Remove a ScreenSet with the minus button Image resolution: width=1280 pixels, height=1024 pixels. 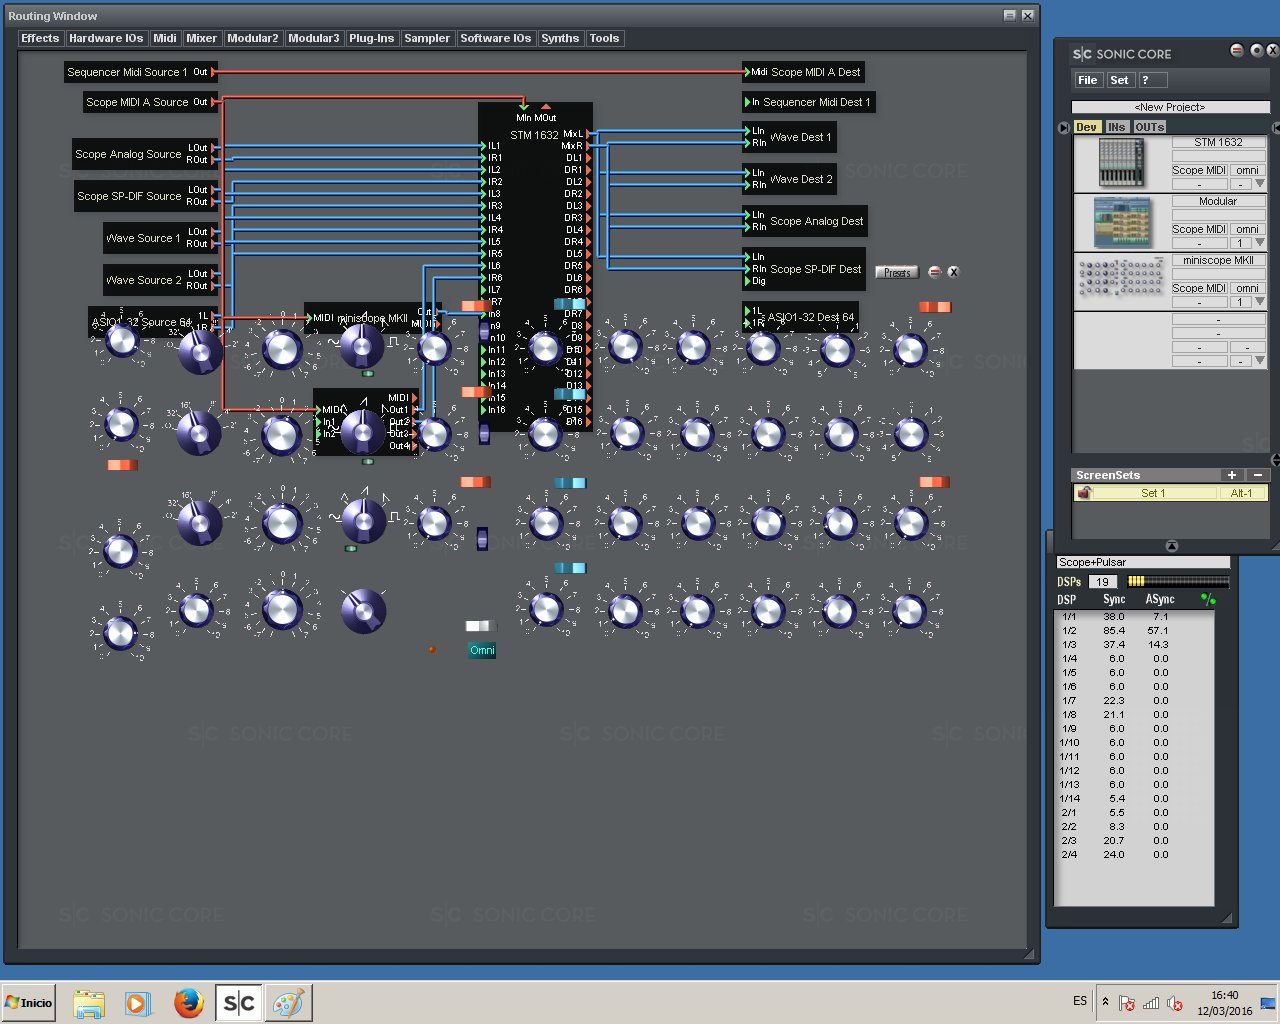coord(1258,475)
